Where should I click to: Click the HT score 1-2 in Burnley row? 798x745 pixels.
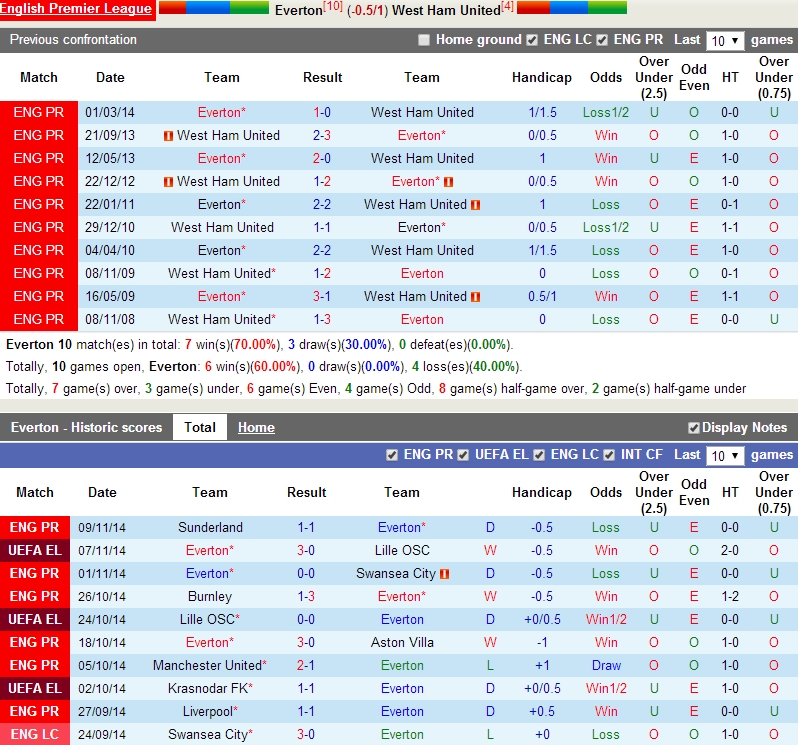[x=730, y=596]
